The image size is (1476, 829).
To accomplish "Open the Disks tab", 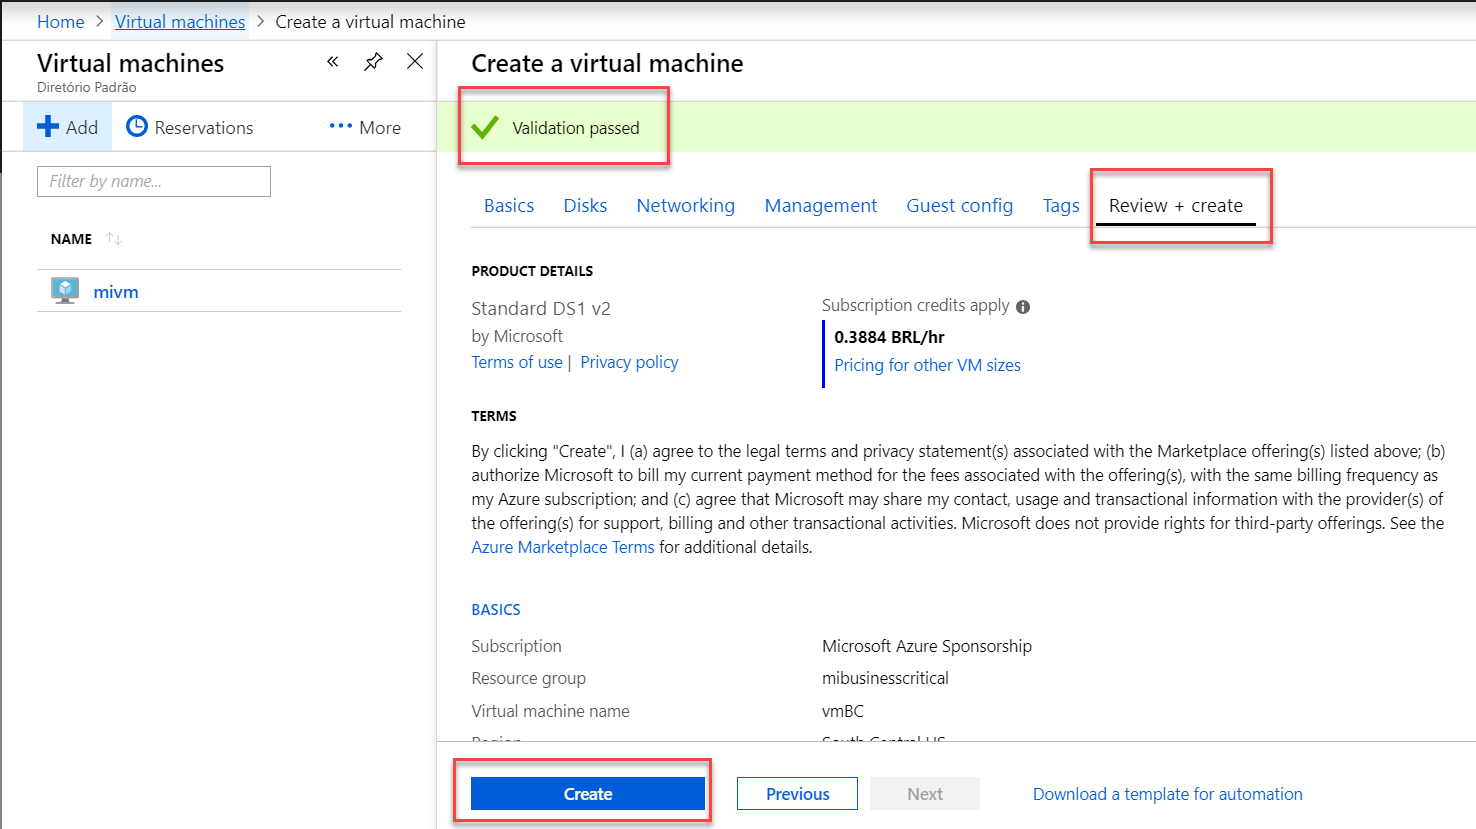I will coord(585,205).
